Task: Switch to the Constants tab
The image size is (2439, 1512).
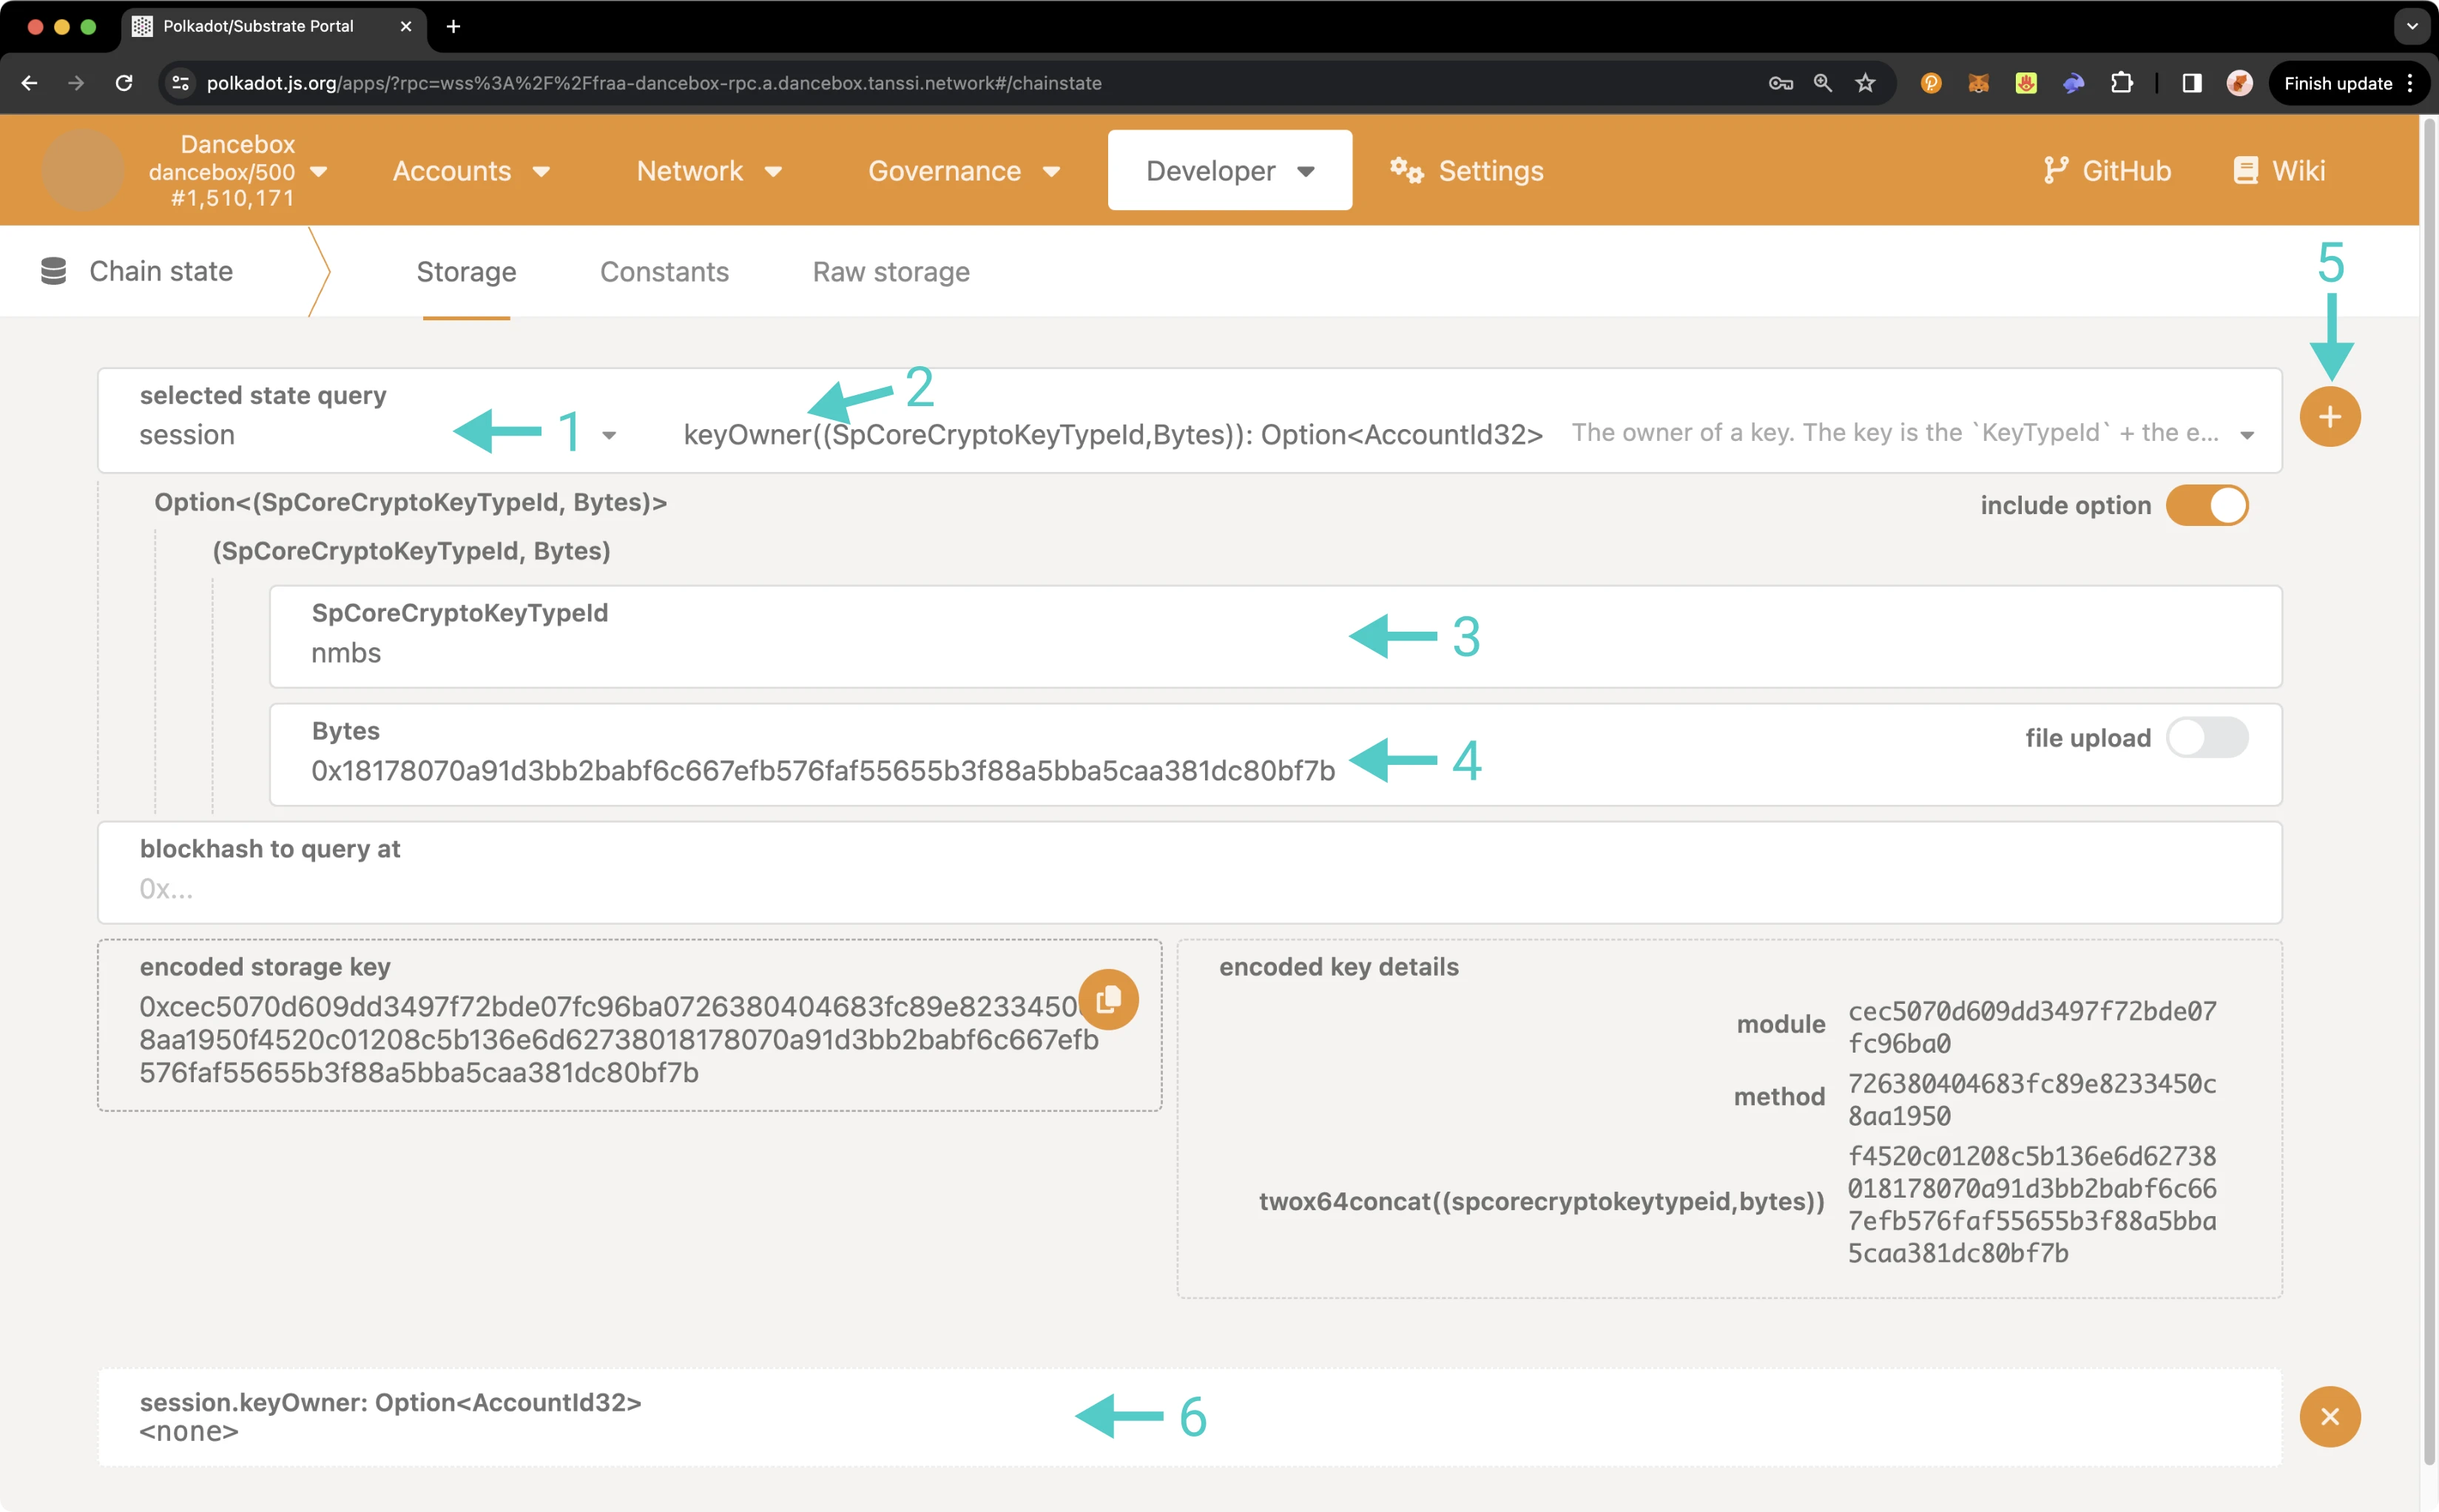Action: (x=664, y=270)
